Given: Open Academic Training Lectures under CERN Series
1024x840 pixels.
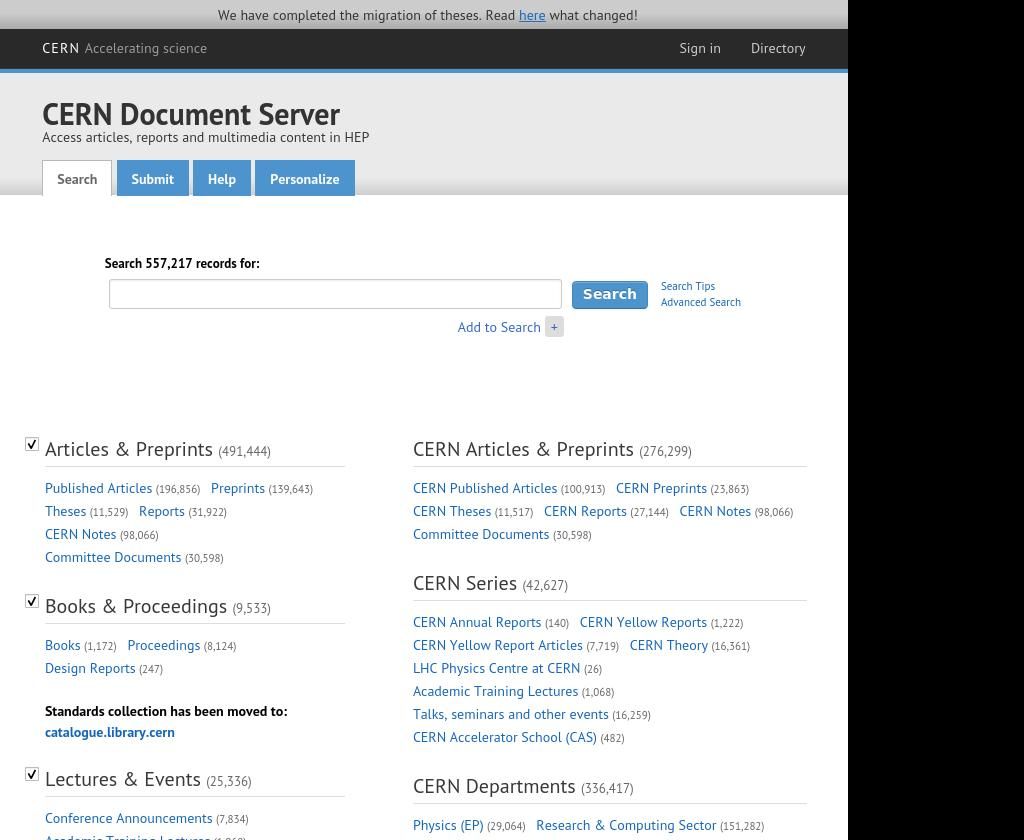Looking at the screenshot, I should (x=496, y=691).
